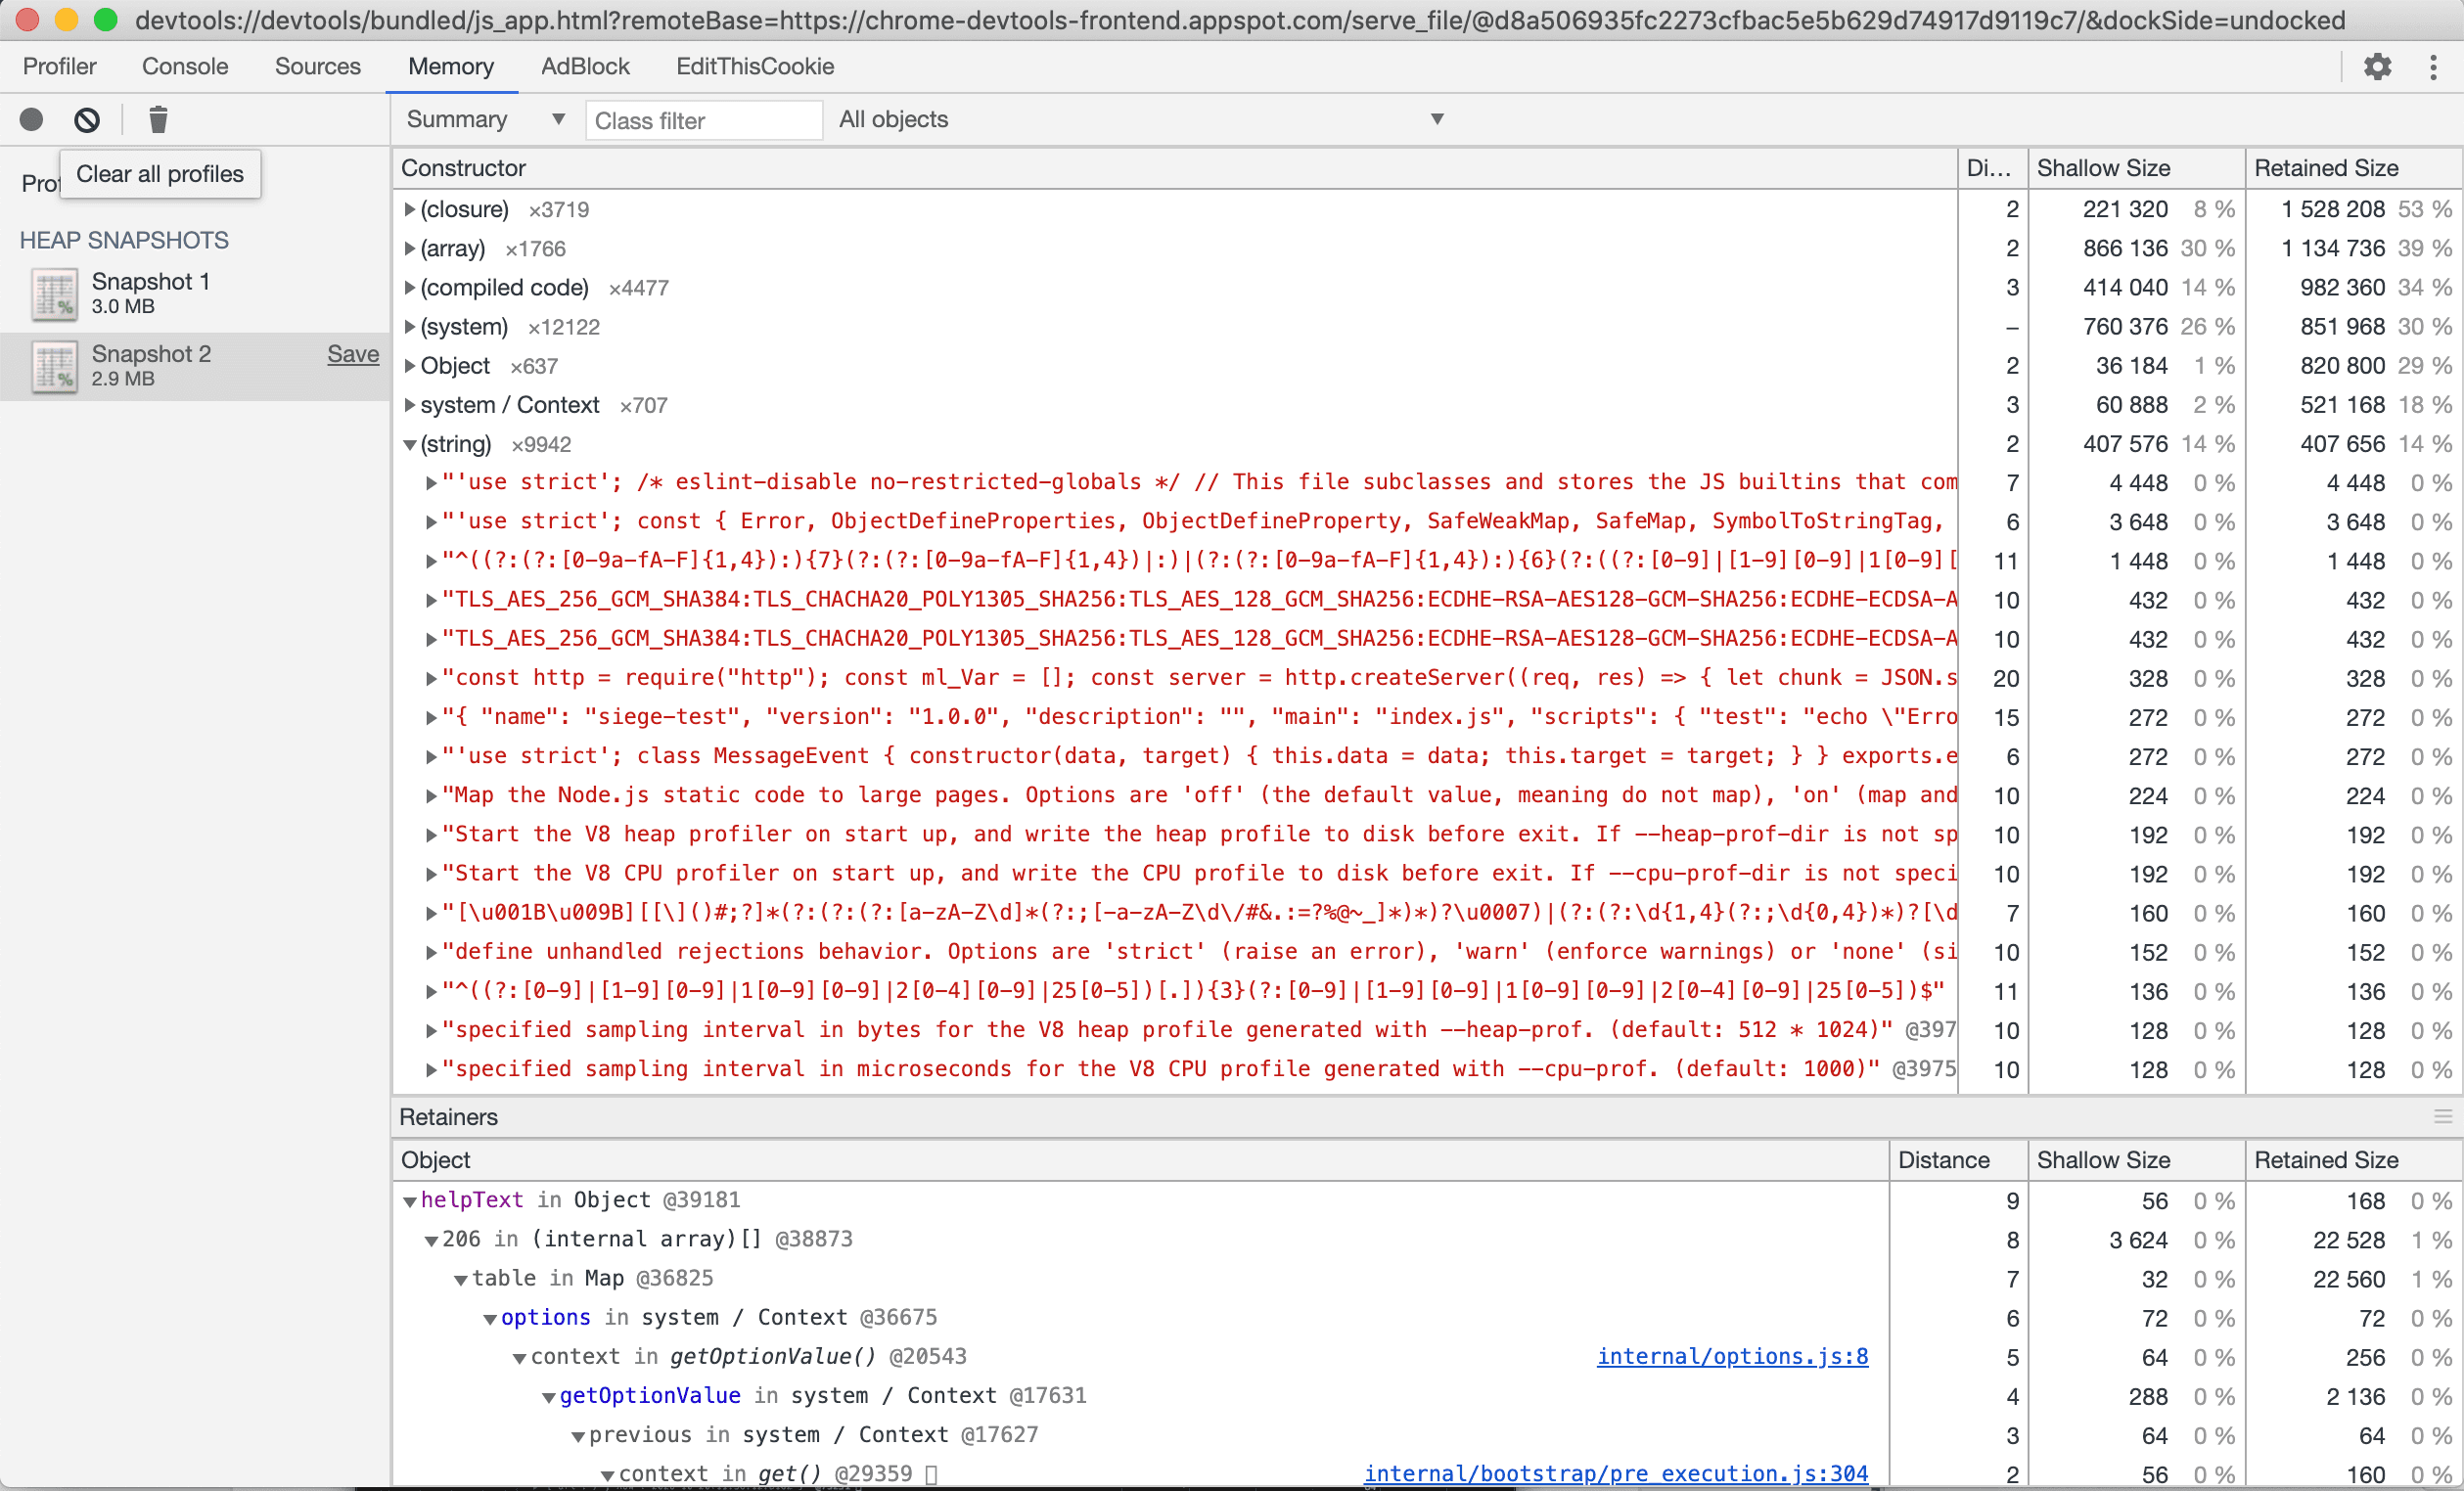Select the Snapshot 2 profile icon
The height and width of the screenshot is (1491, 2464).
tap(54, 366)
